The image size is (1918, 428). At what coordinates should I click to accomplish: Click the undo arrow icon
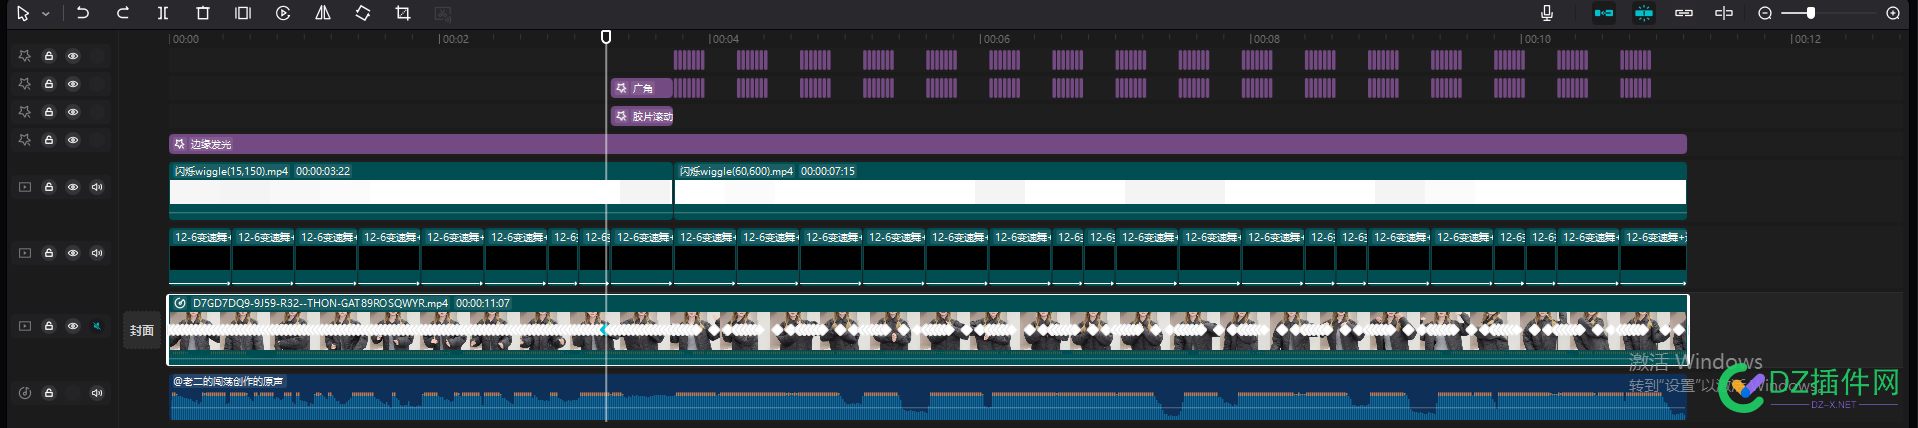pyautogui.click(x=83, y=13)
